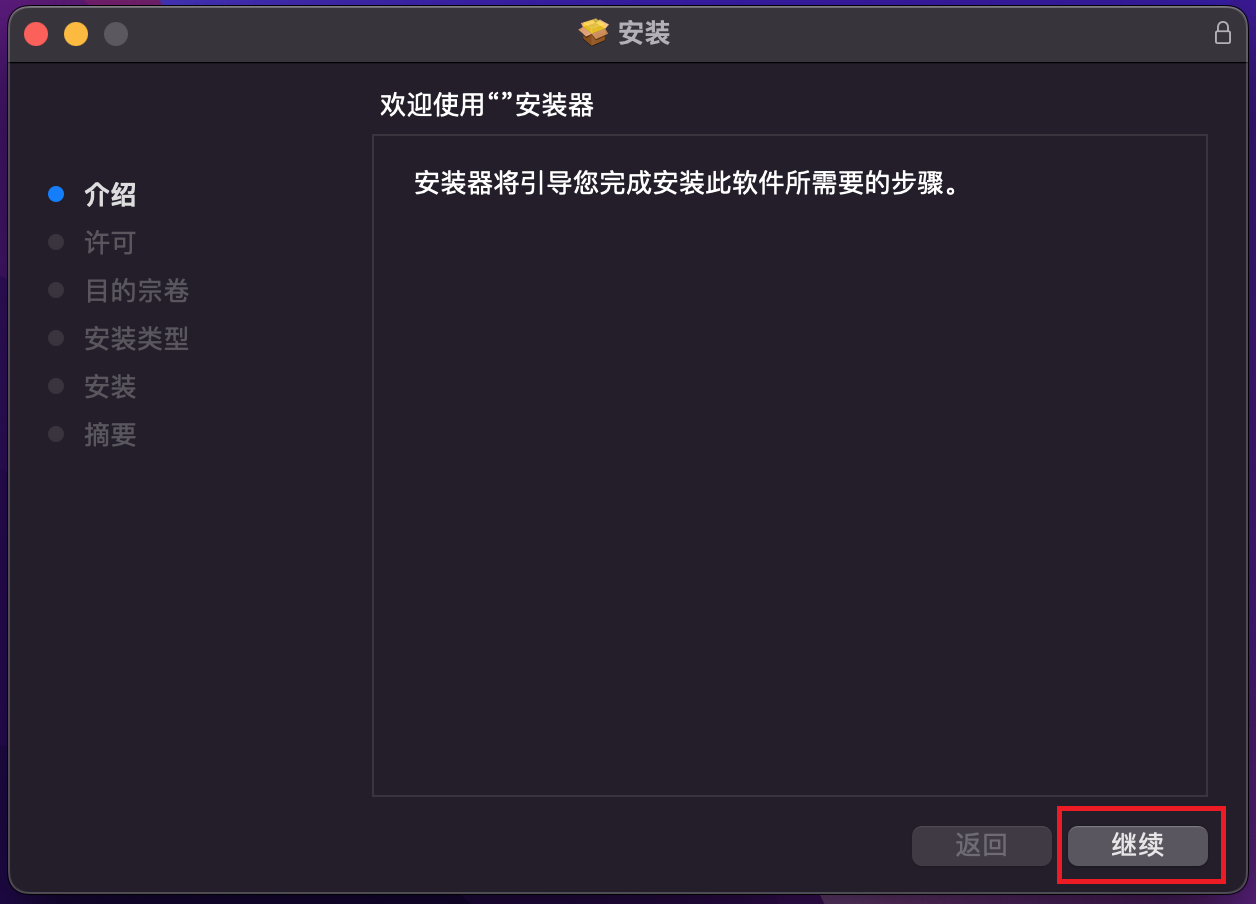Click the installer introduction message text

pos(687,184)
